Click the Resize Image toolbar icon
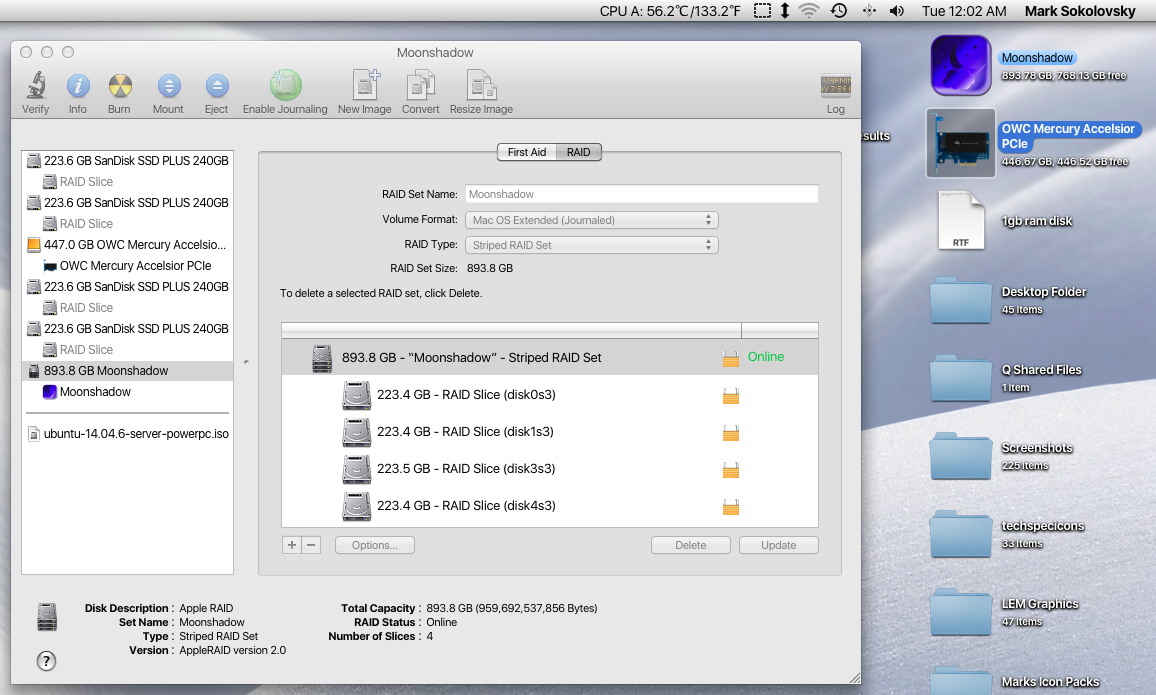 coord(481,86)
